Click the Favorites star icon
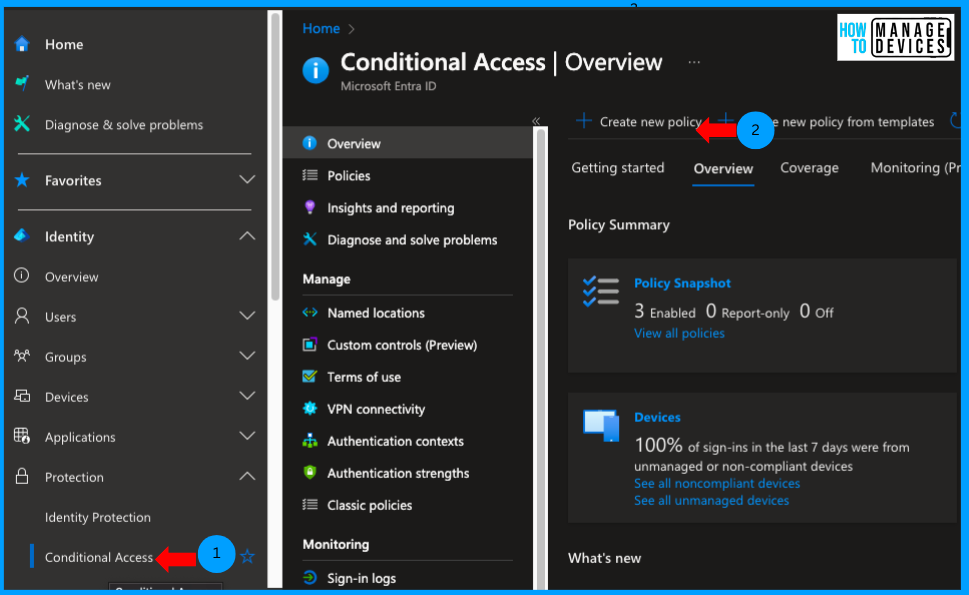The height and width of the screenshot is (595, 969). 22,180
